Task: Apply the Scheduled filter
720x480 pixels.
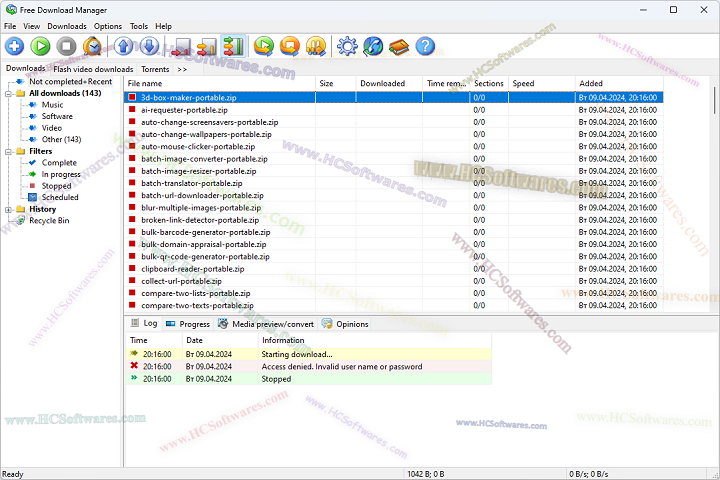Action: pos(60,197)
